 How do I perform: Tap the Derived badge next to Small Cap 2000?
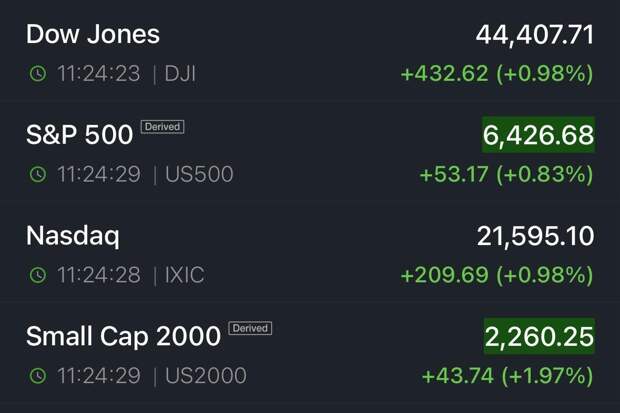point(250,328)
